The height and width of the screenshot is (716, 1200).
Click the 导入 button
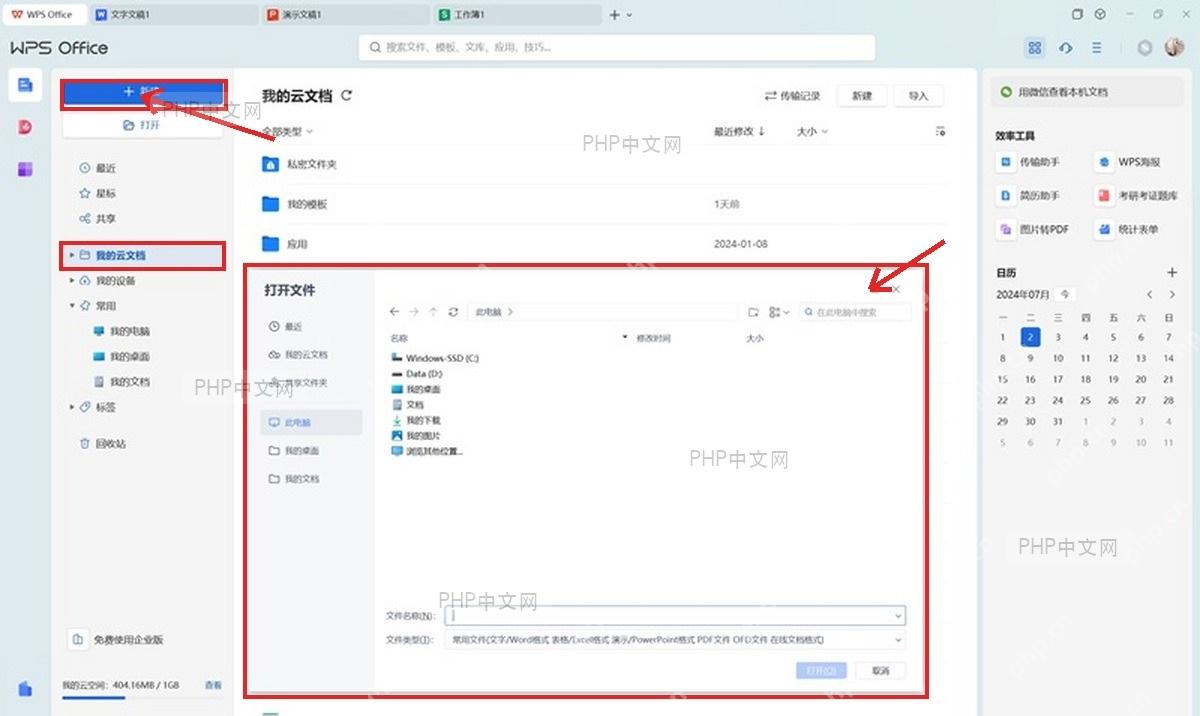(x=918, y=96)
